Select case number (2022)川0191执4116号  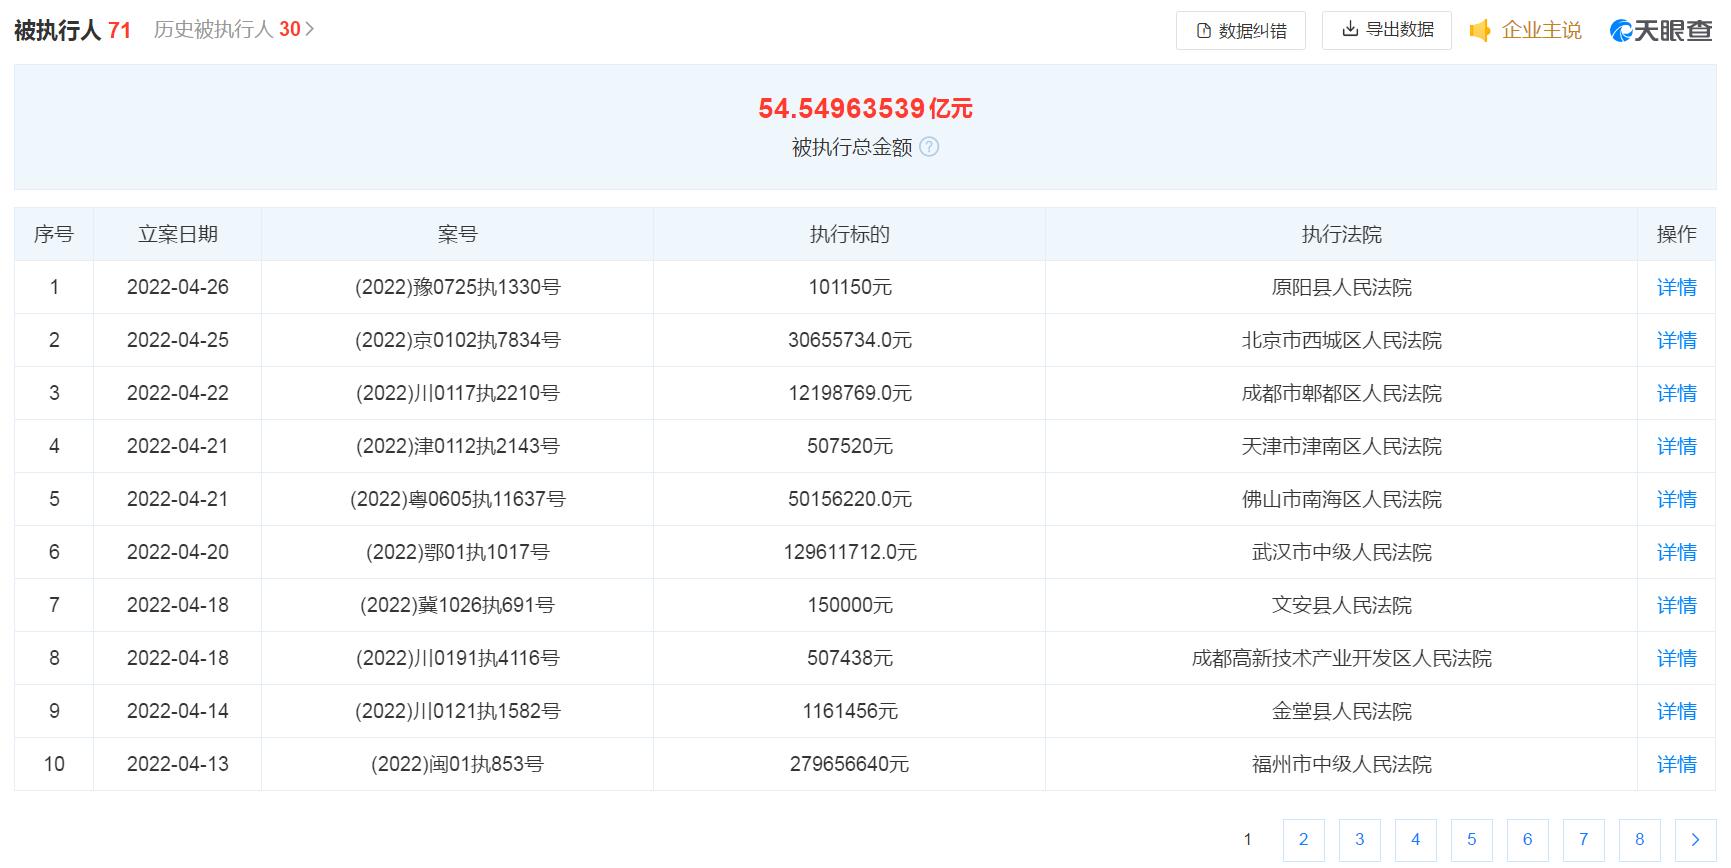click(457, 658)
